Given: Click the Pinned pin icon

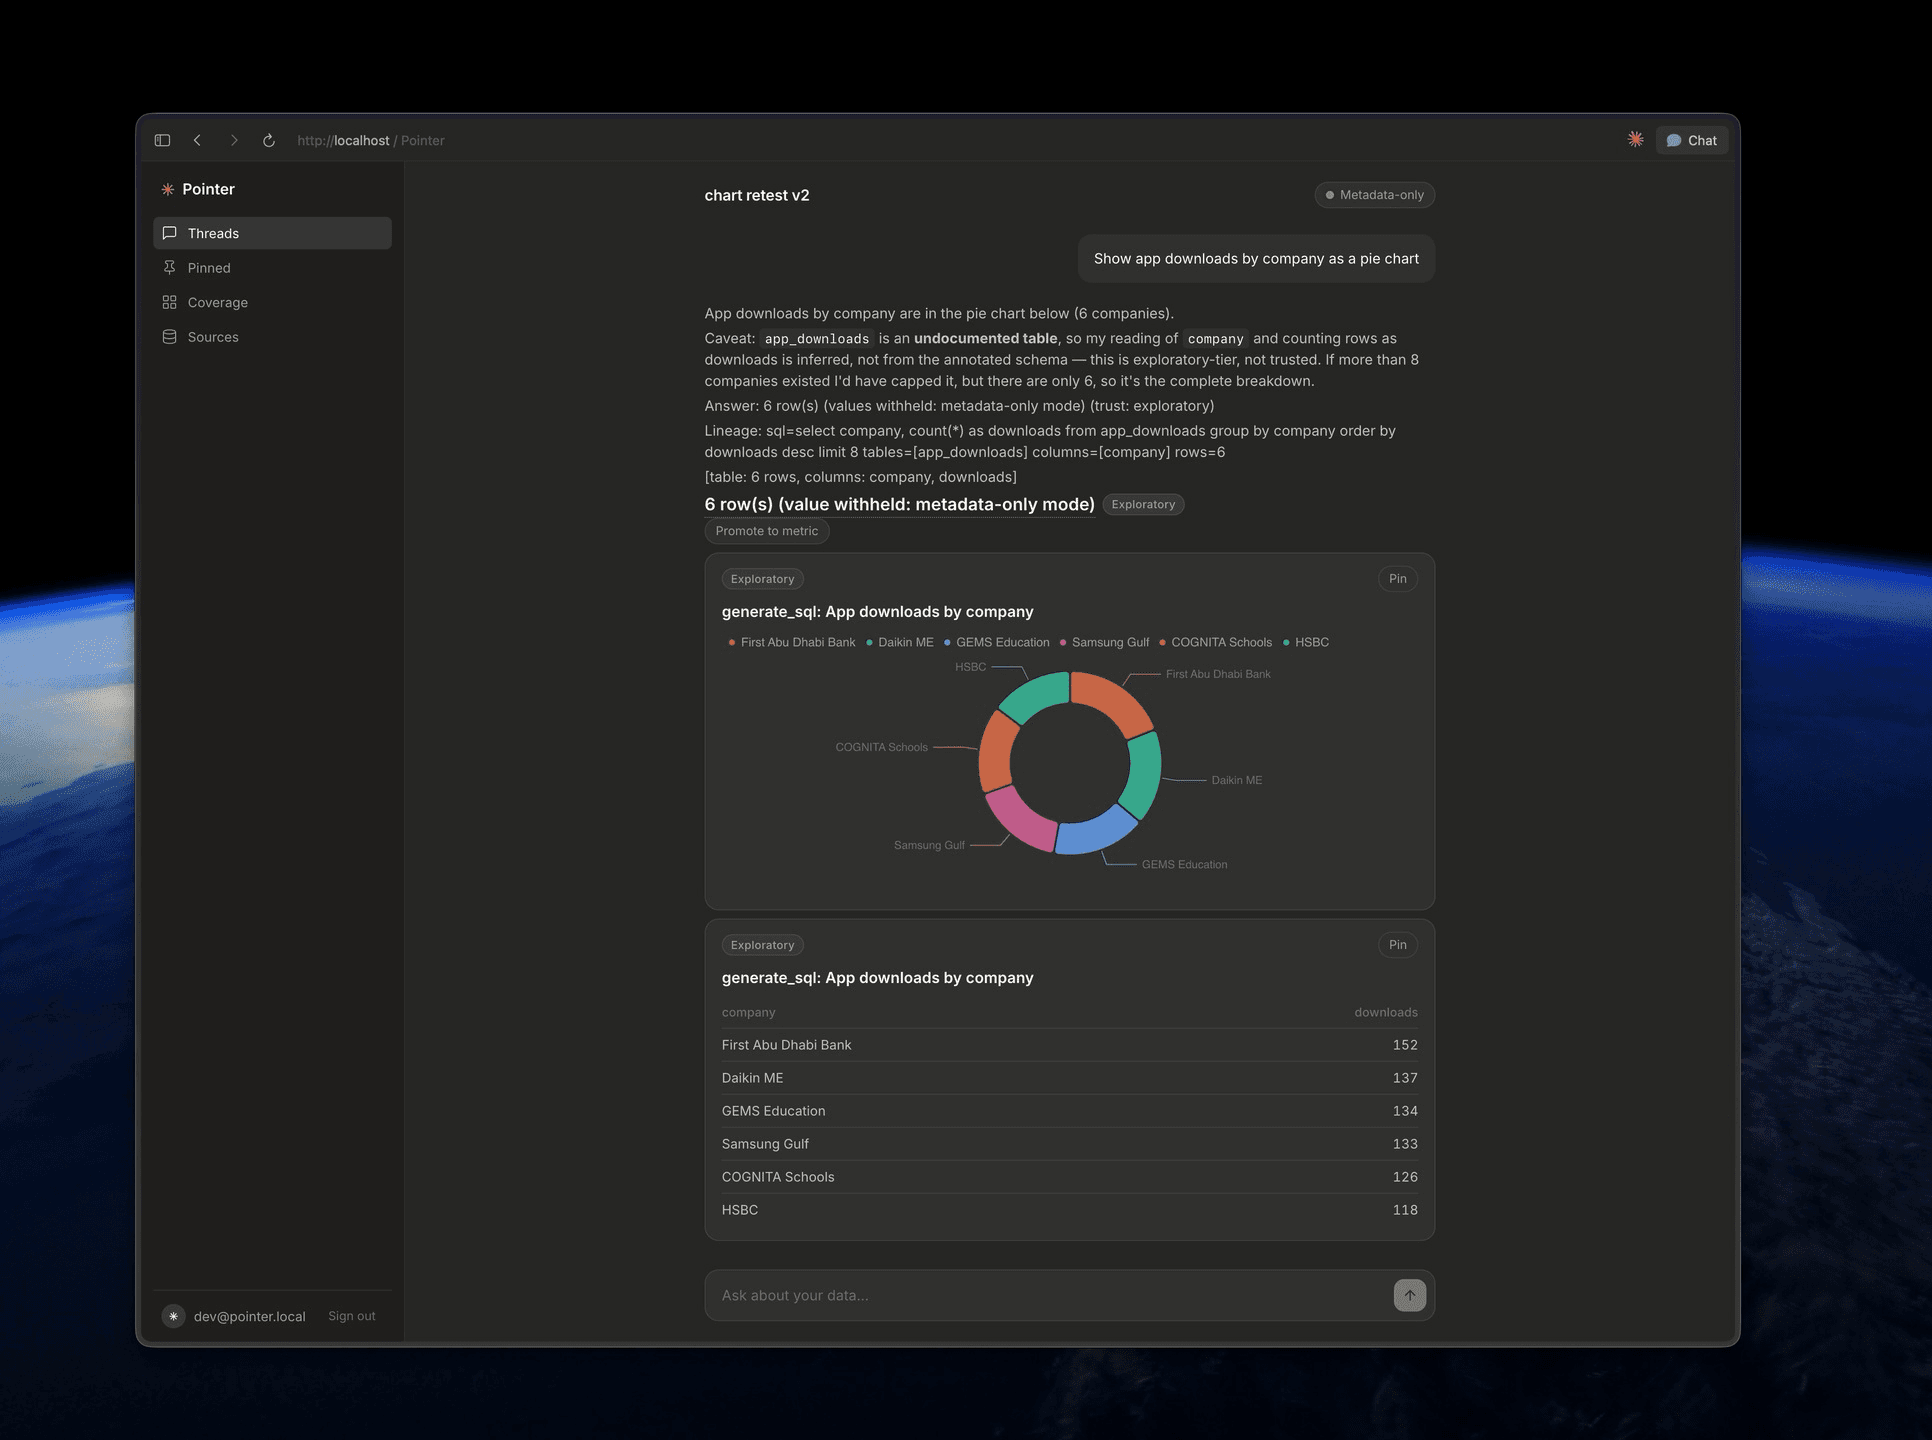Looking at the screenshot, I should point(170,268).
